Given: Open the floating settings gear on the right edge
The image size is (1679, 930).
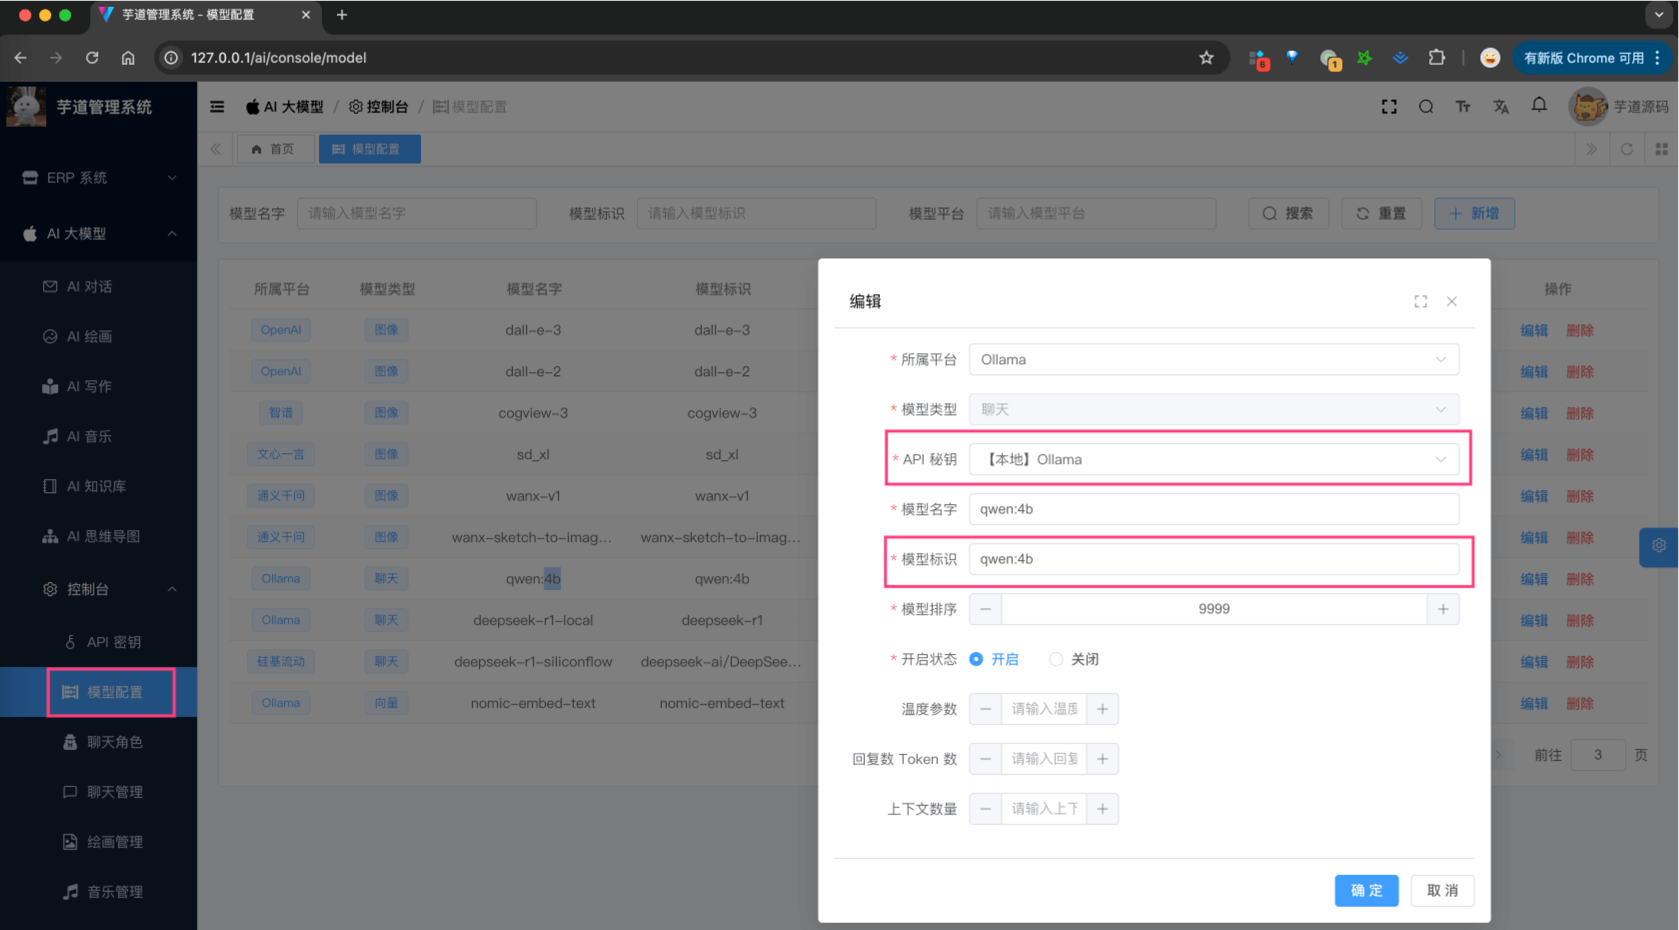Looking at the screenshot, I should tap(1659, 546).
